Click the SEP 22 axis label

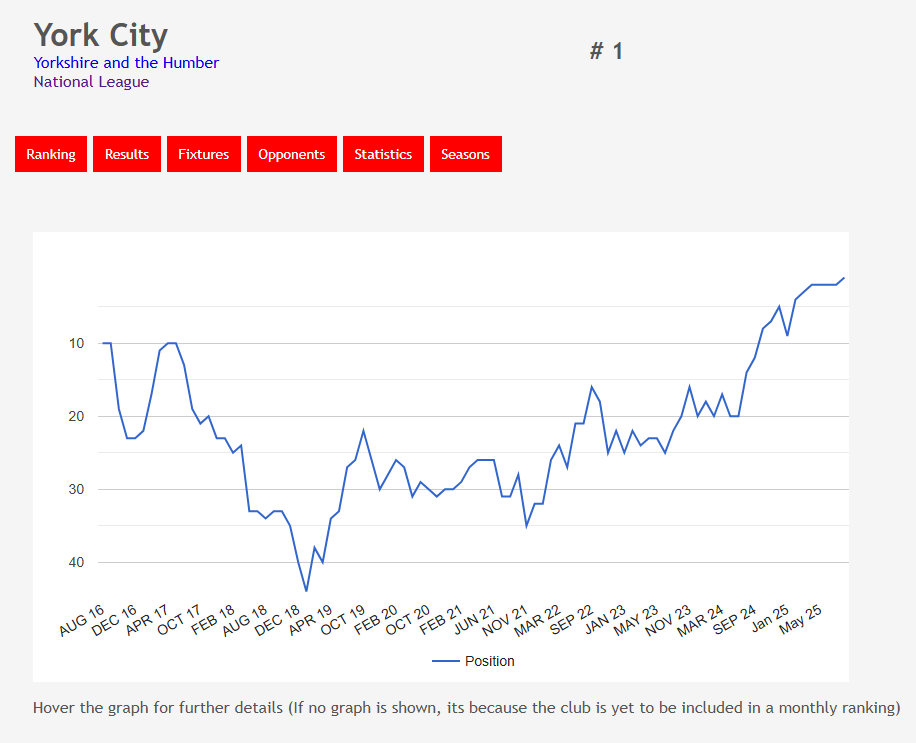(571, 621)
